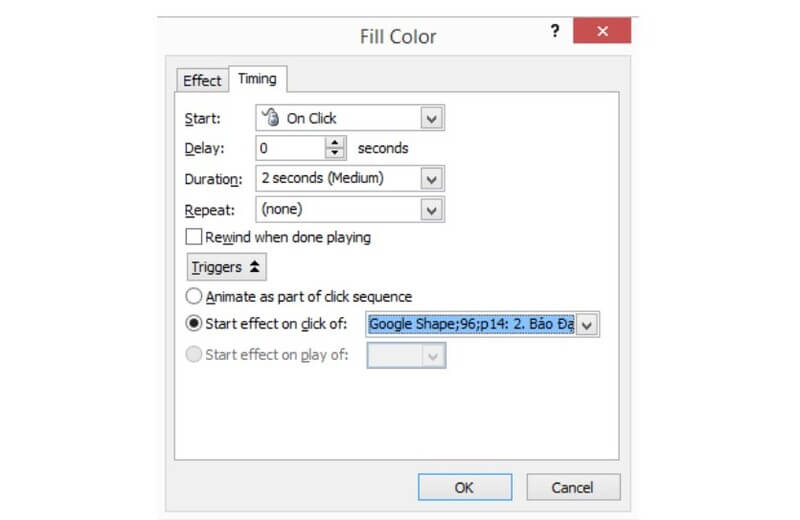The image size is (800, 520).
Task: Select Animate as part of click sequence
Action: (x=193, y=296)
